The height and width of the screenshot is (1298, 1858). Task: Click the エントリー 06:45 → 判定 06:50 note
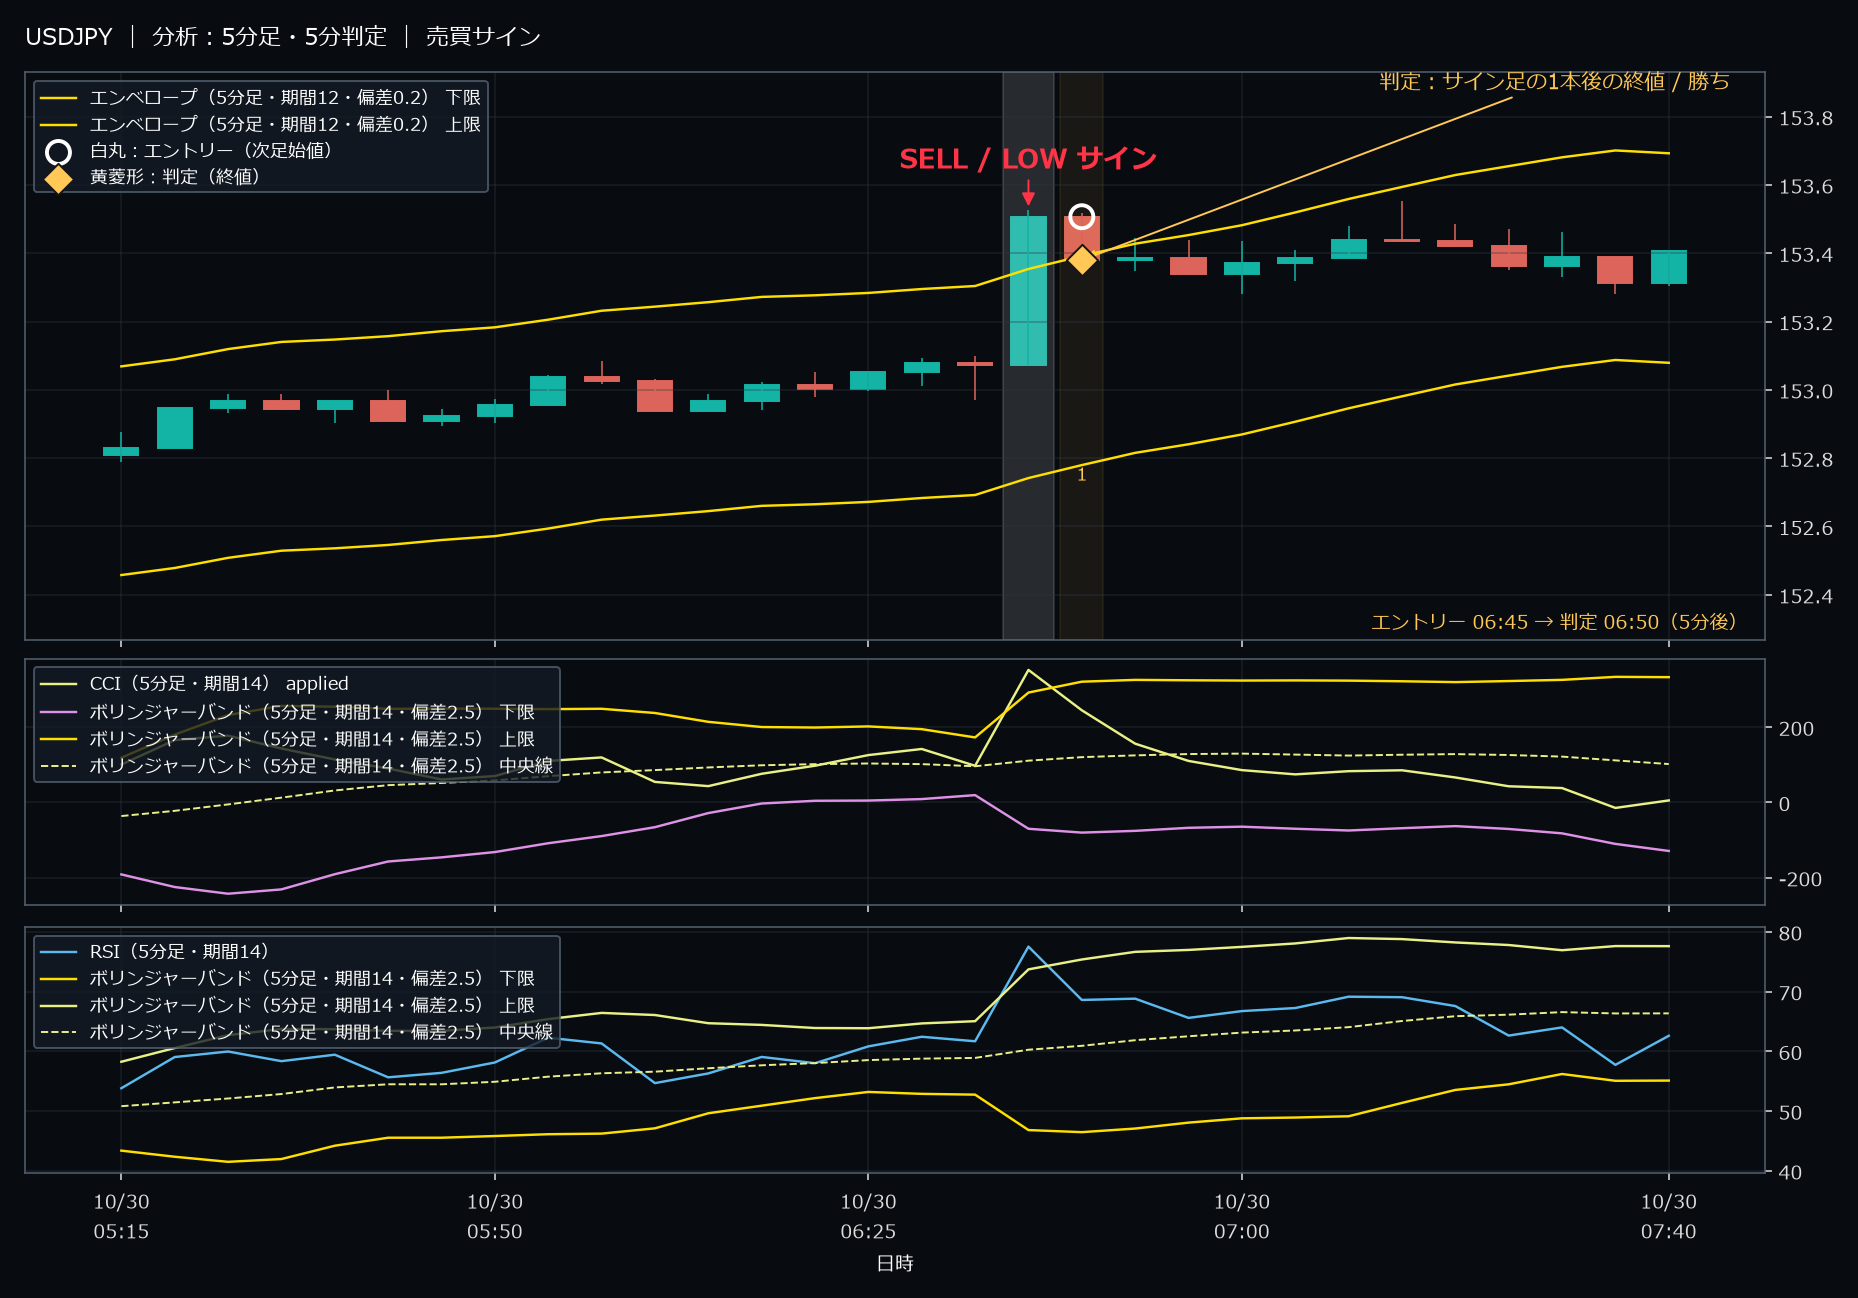[1553, 622]
